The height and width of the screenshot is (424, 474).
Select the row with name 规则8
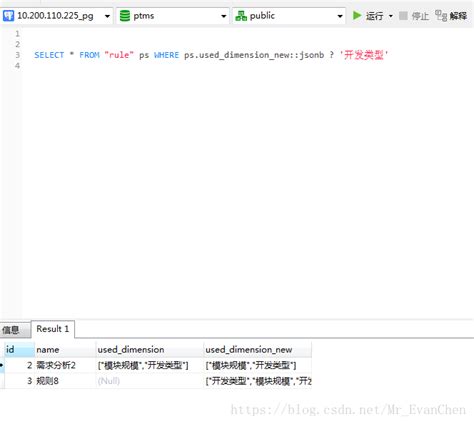point(158,381)
